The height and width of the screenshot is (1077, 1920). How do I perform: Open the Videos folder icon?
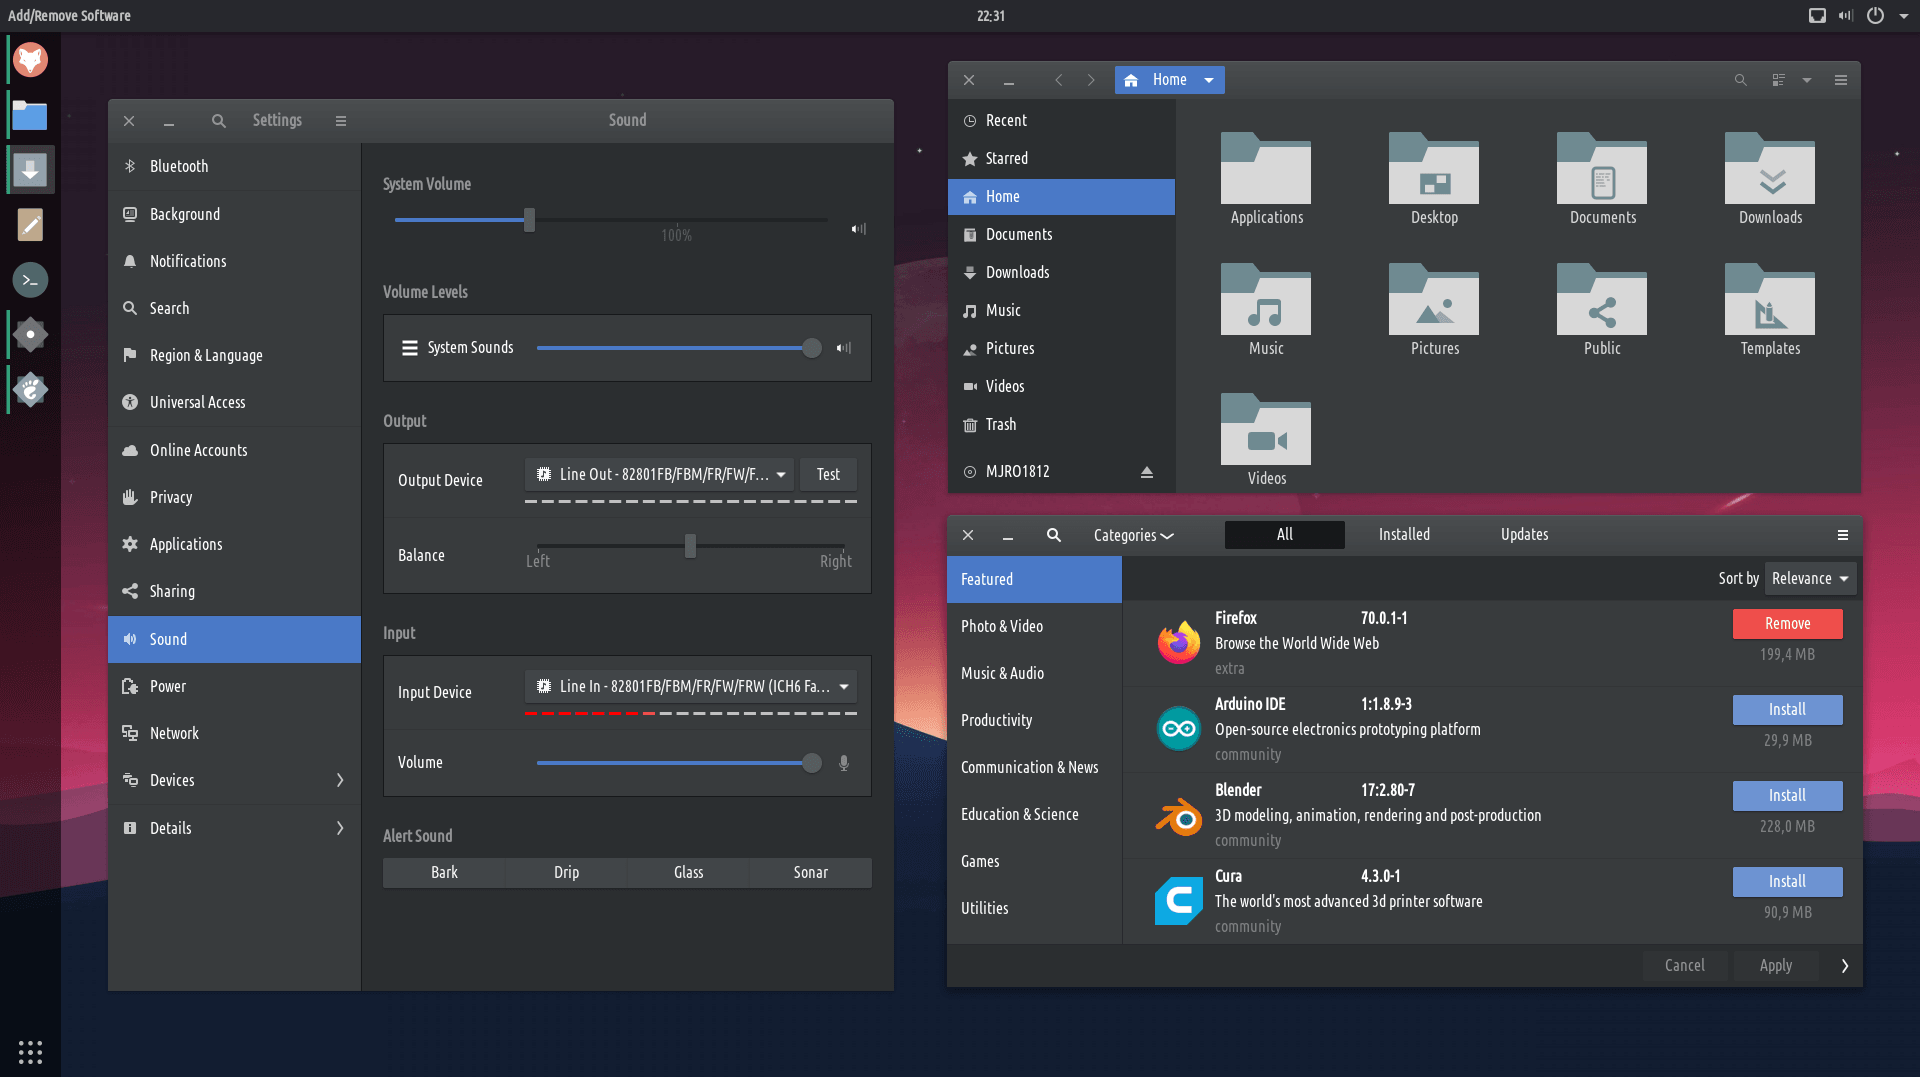point(1266,430)
